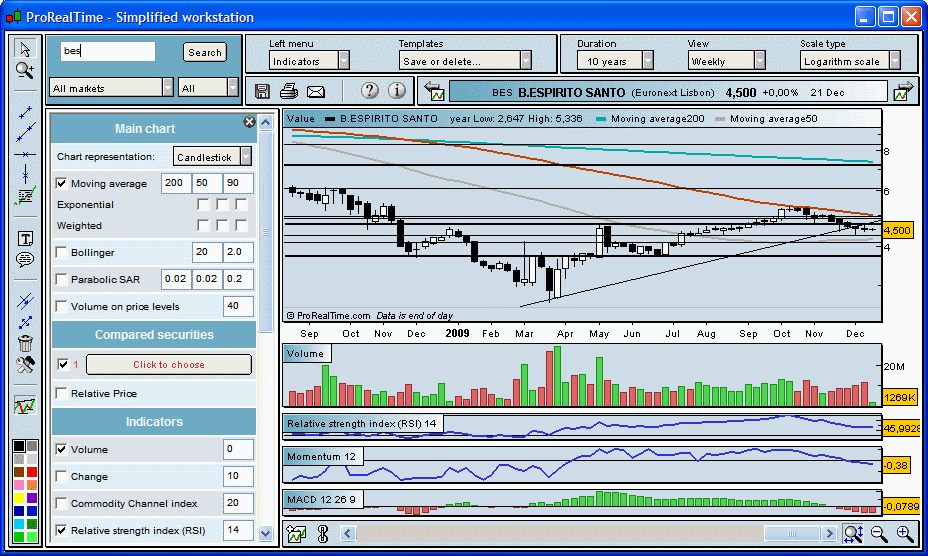The image size is (928, 556).
Task: Open the Templates Save or delete dropdown
Action: 465,61
